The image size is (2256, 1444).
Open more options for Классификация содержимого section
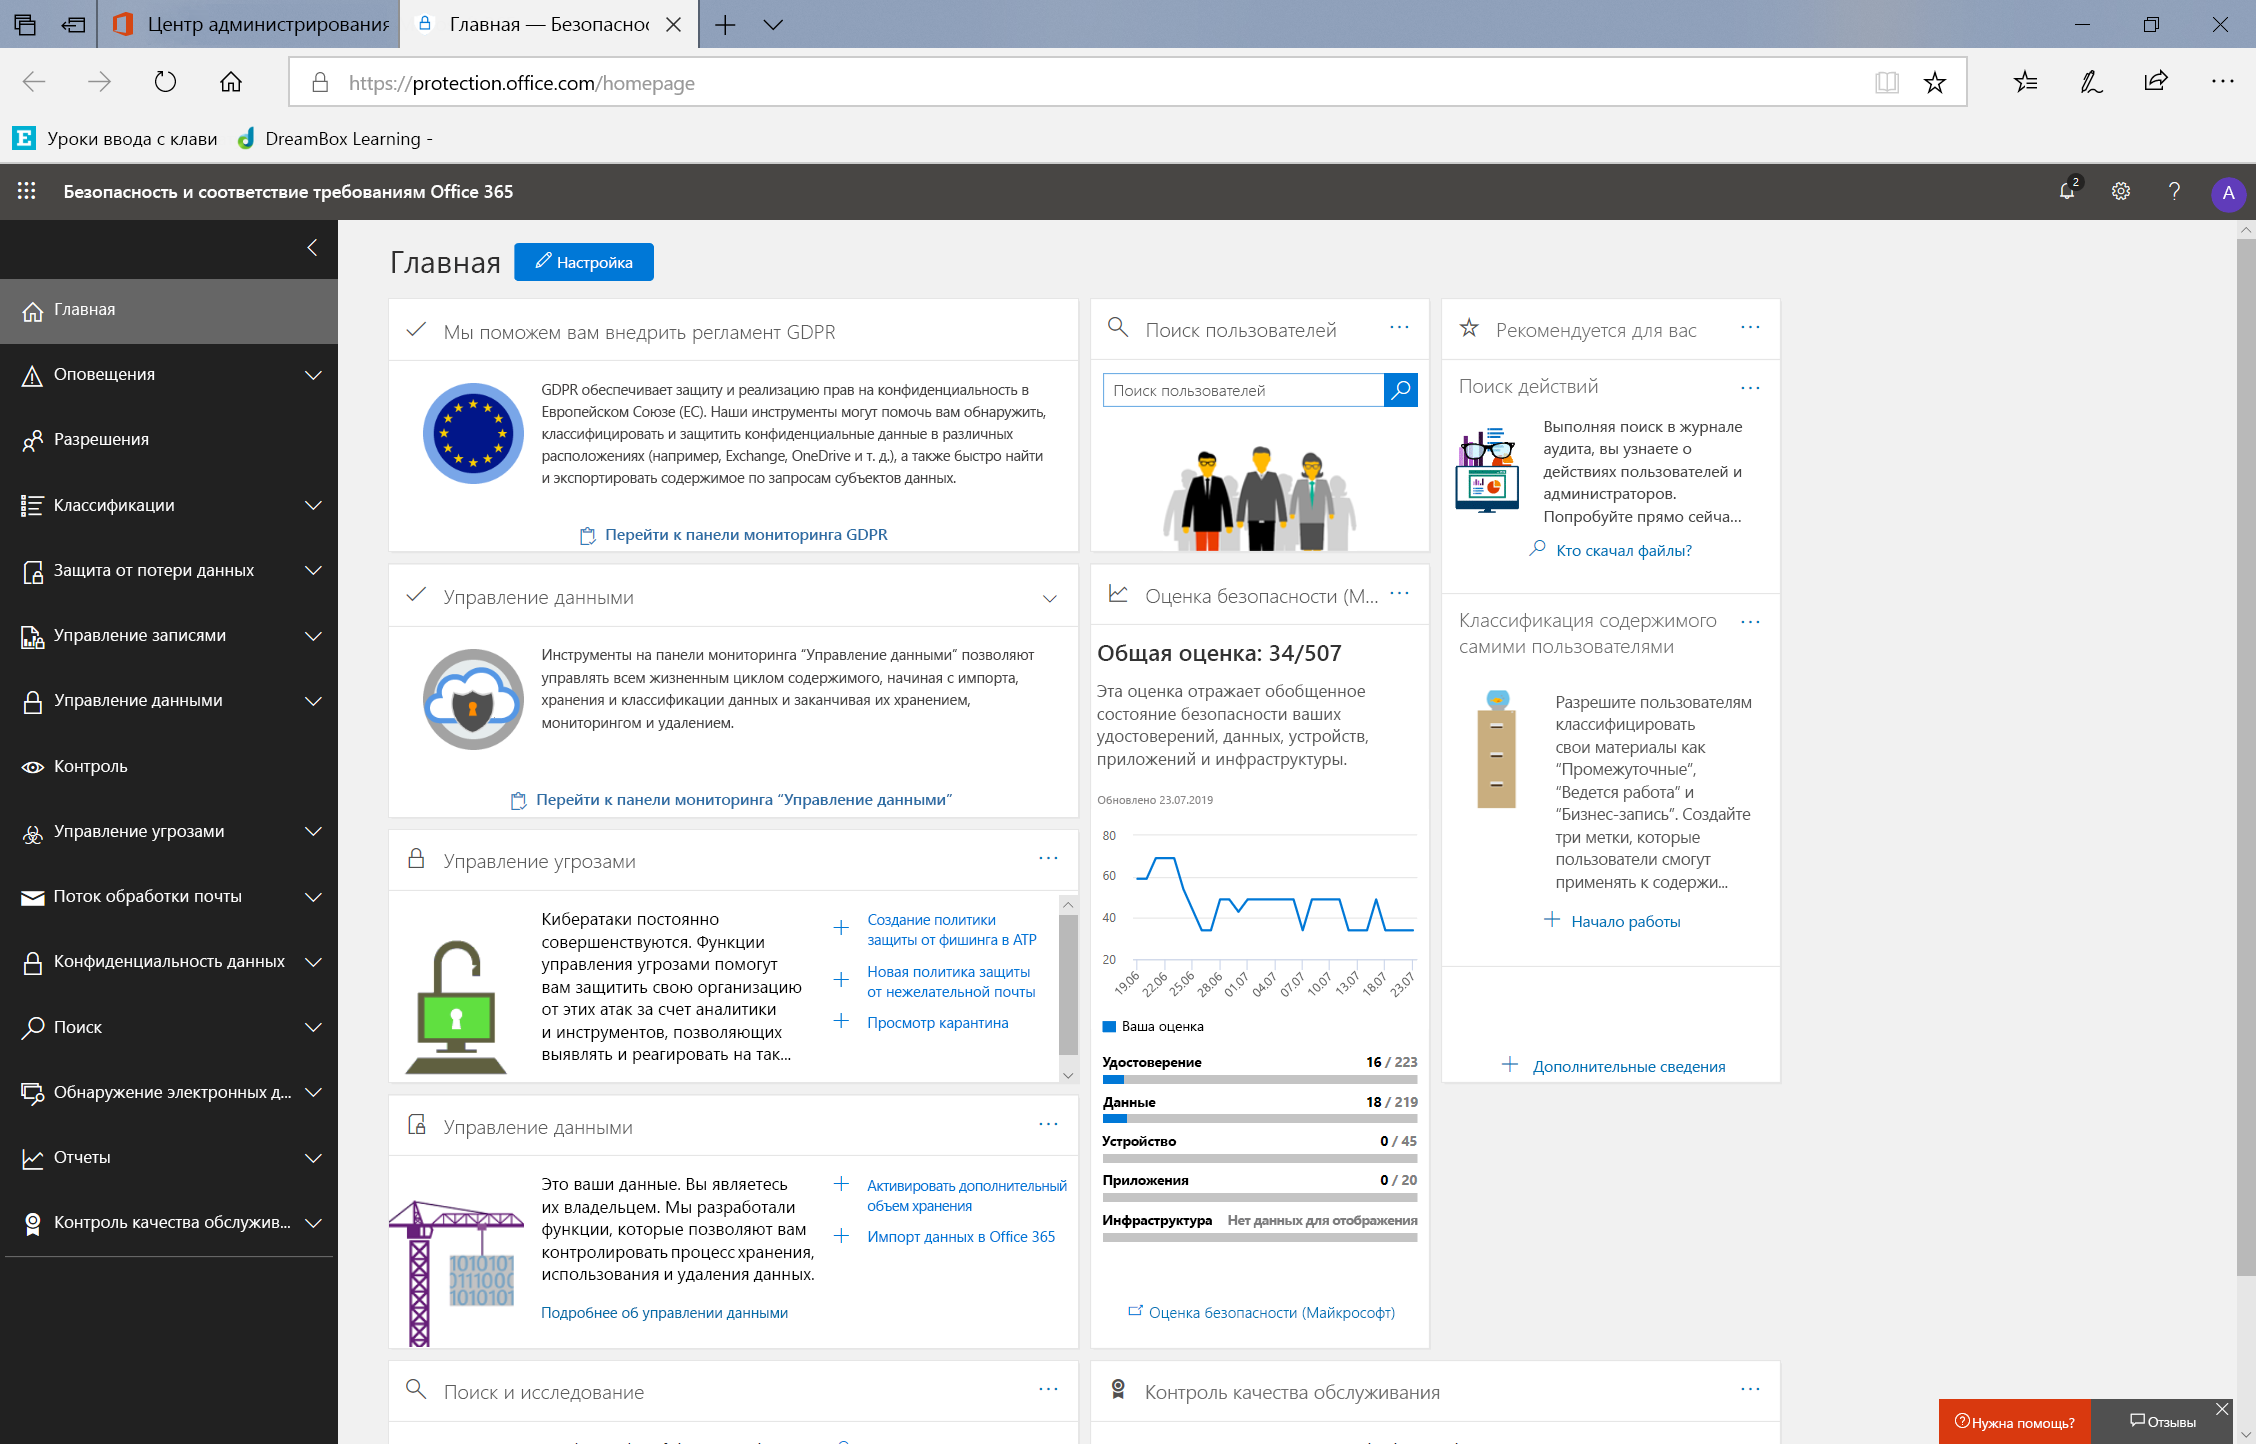(1750, 622)
